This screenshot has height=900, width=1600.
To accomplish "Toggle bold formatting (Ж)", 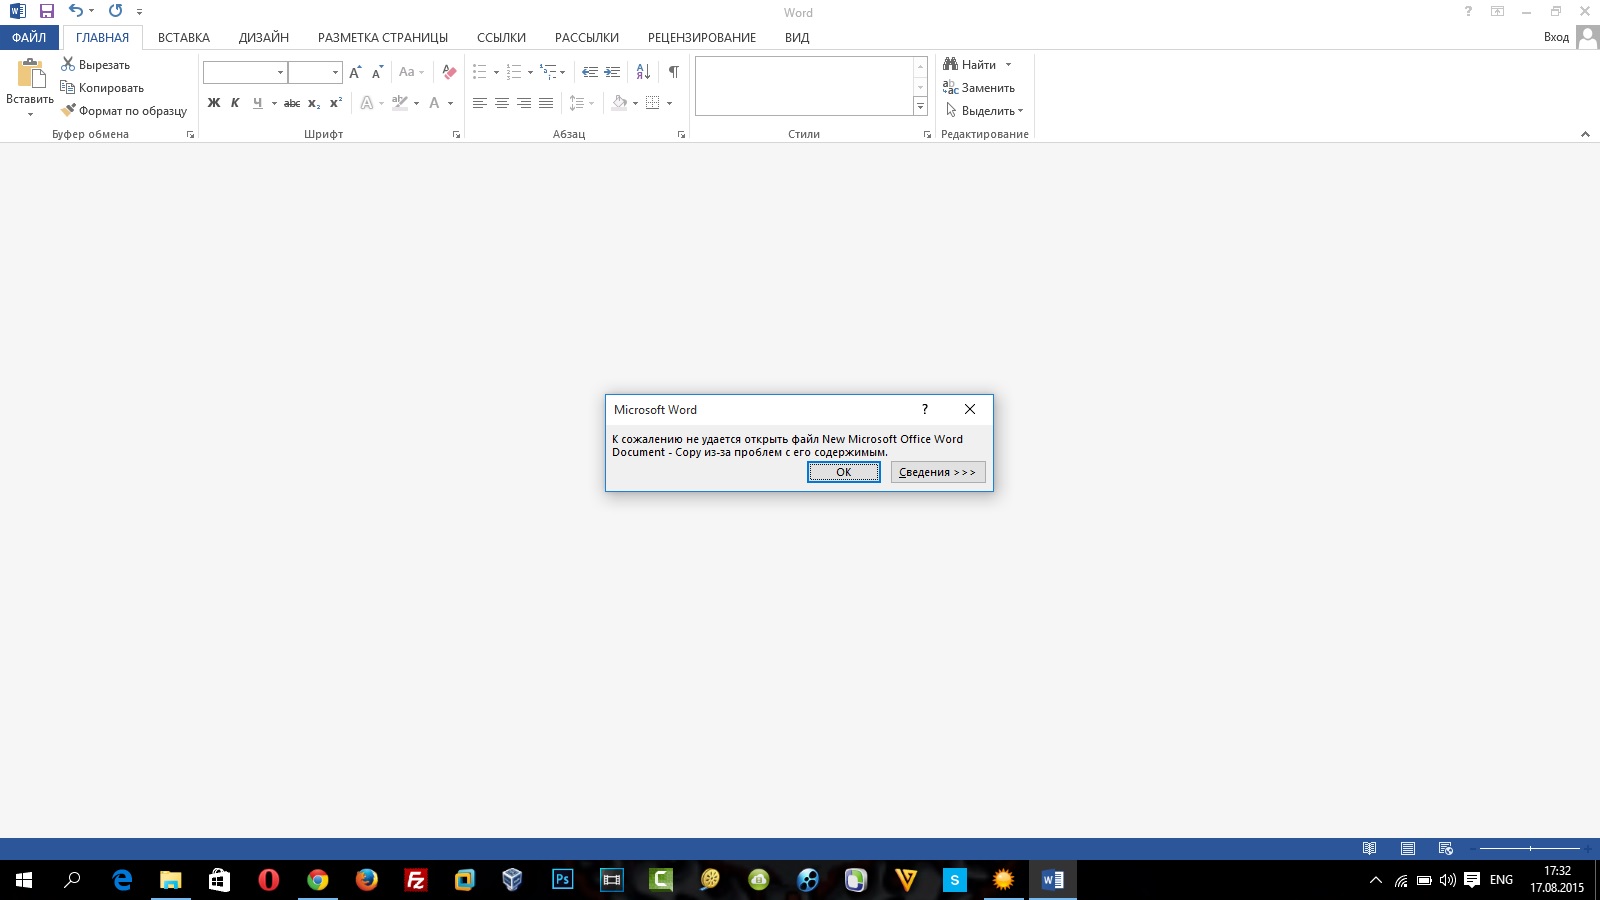I will pos(213,103).
